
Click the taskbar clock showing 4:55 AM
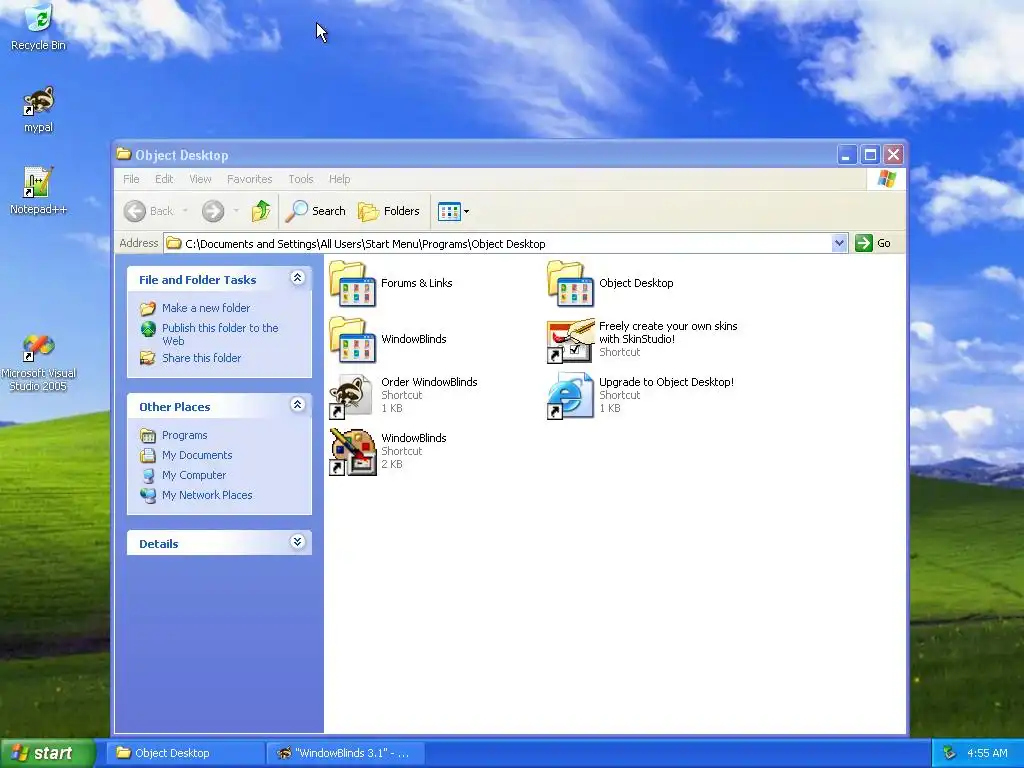click(x=987, y=753)
